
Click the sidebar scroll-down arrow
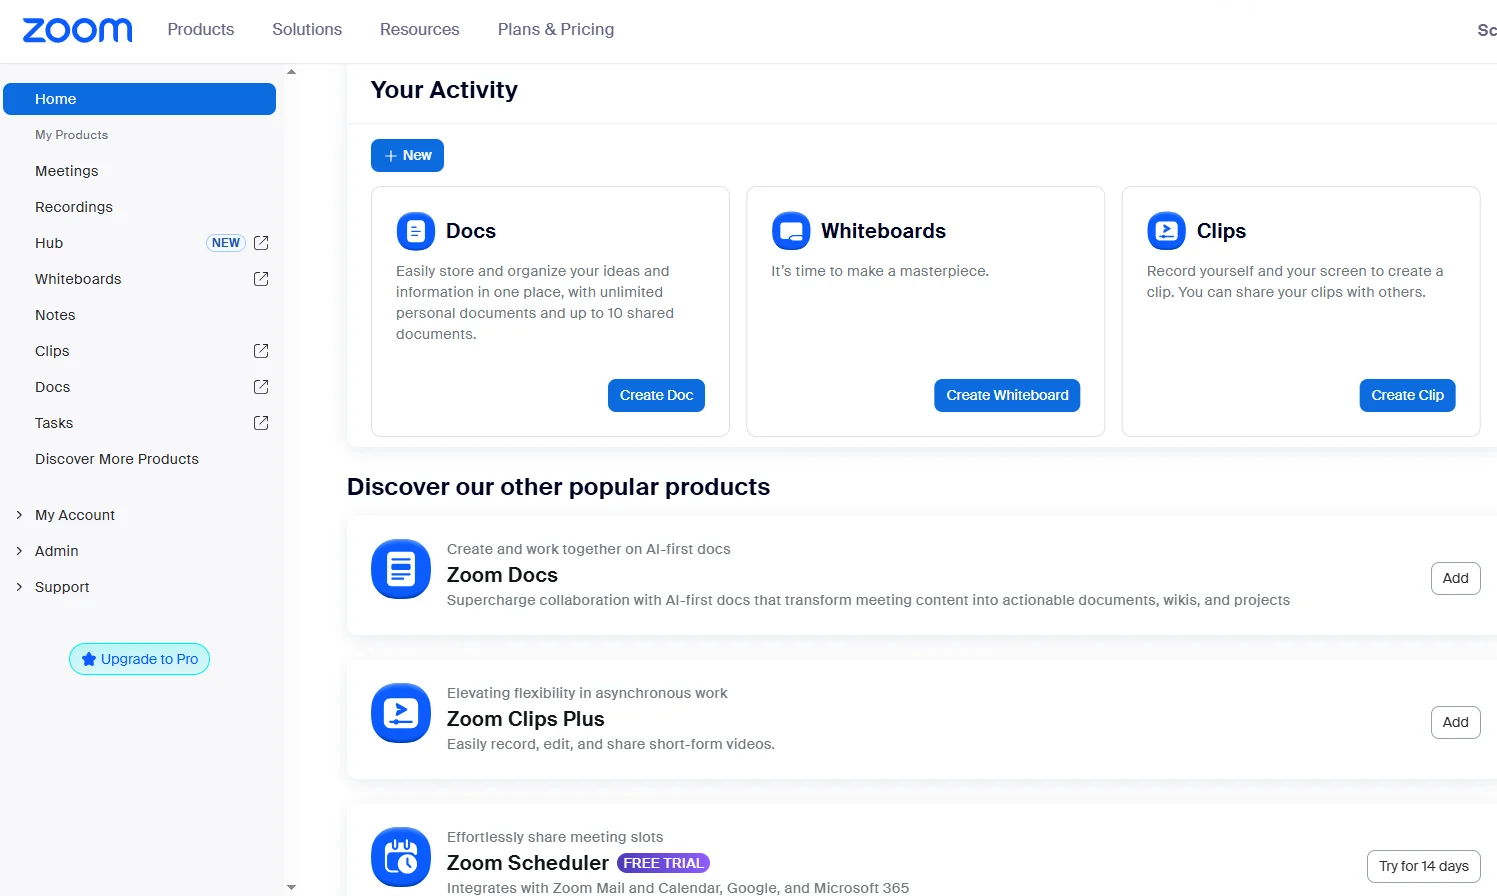(291, 886)
